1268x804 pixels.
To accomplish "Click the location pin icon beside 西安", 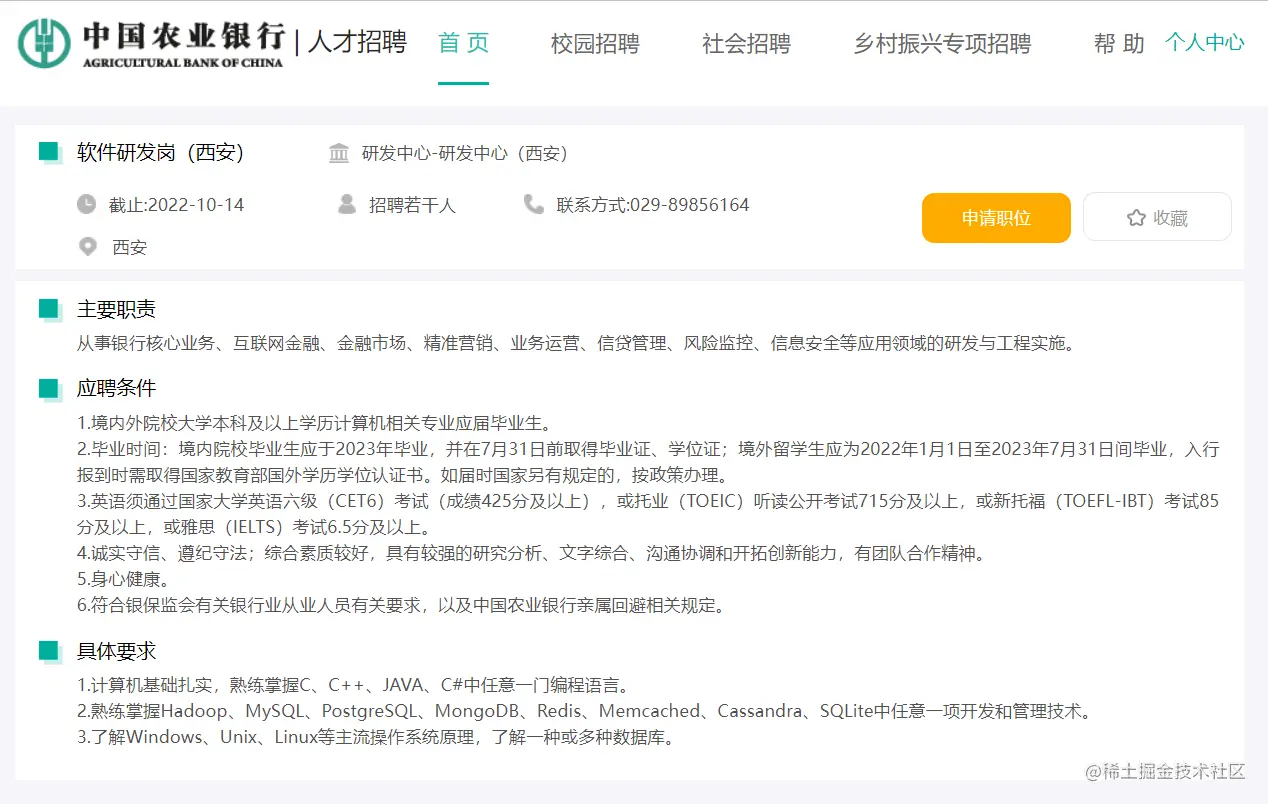I will (88, 246).
